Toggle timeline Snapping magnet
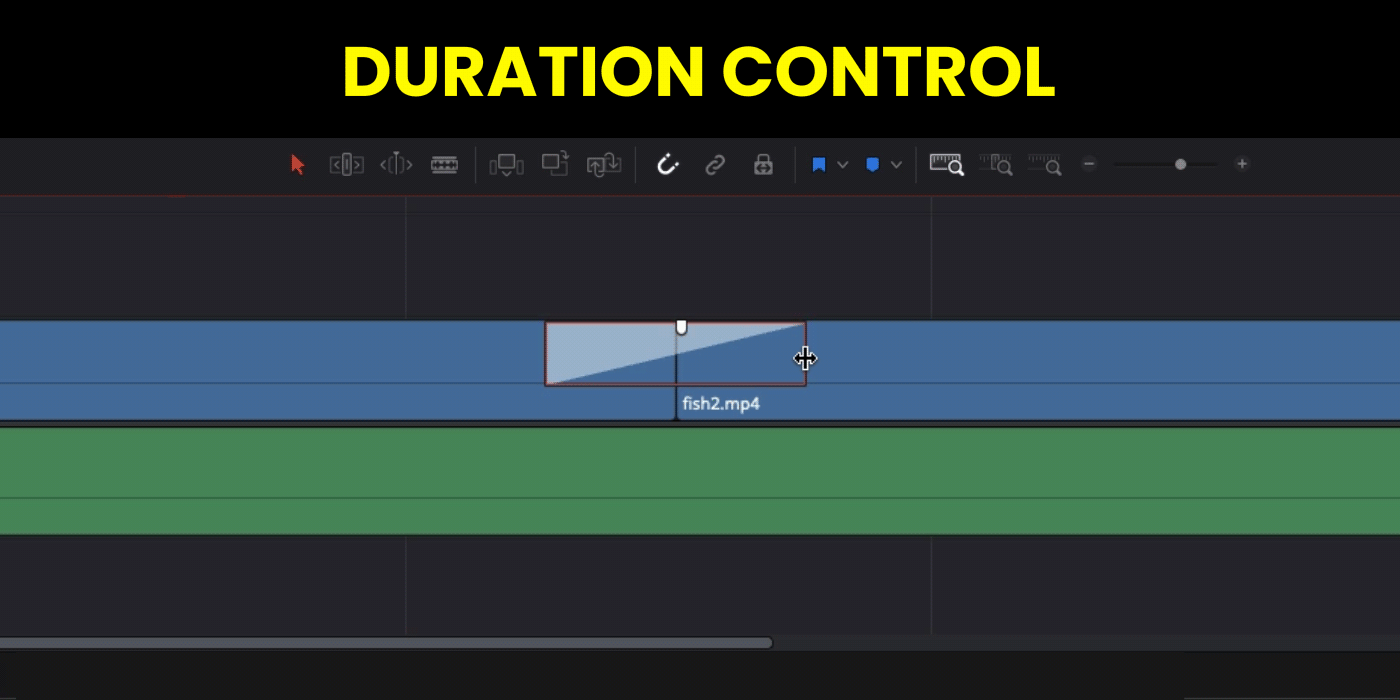 [667, 165]
